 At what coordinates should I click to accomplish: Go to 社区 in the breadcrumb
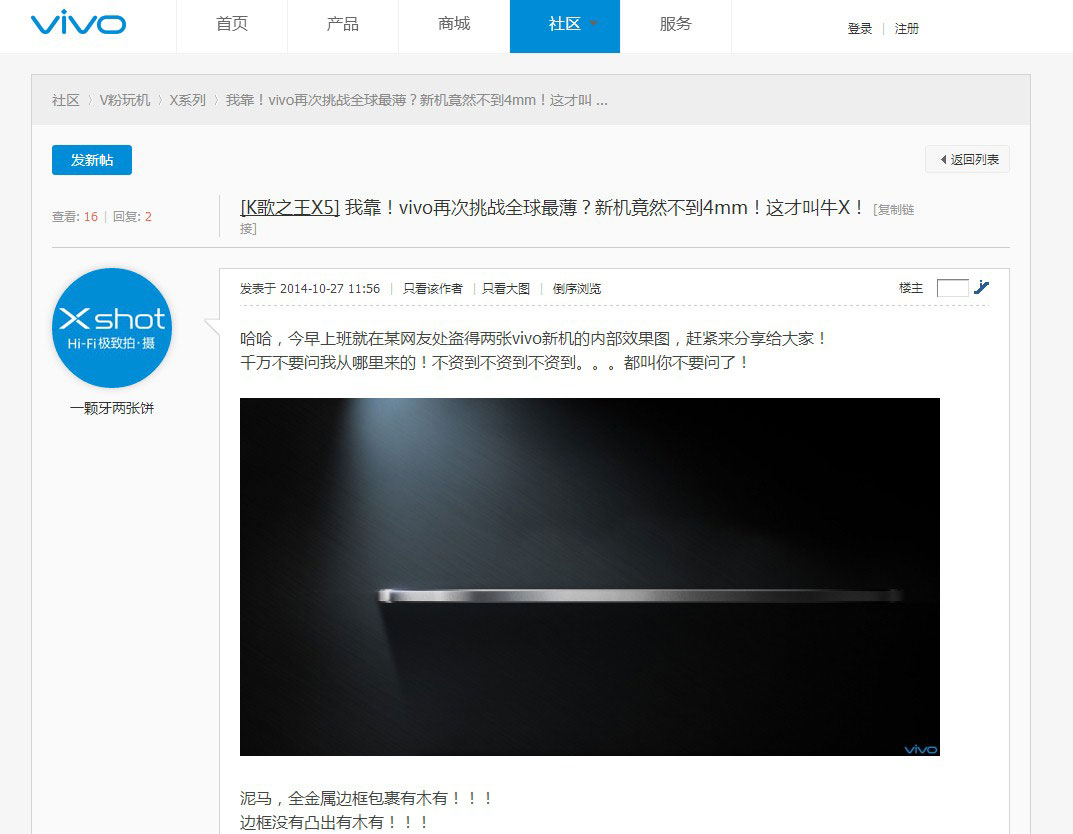[66, 101]
